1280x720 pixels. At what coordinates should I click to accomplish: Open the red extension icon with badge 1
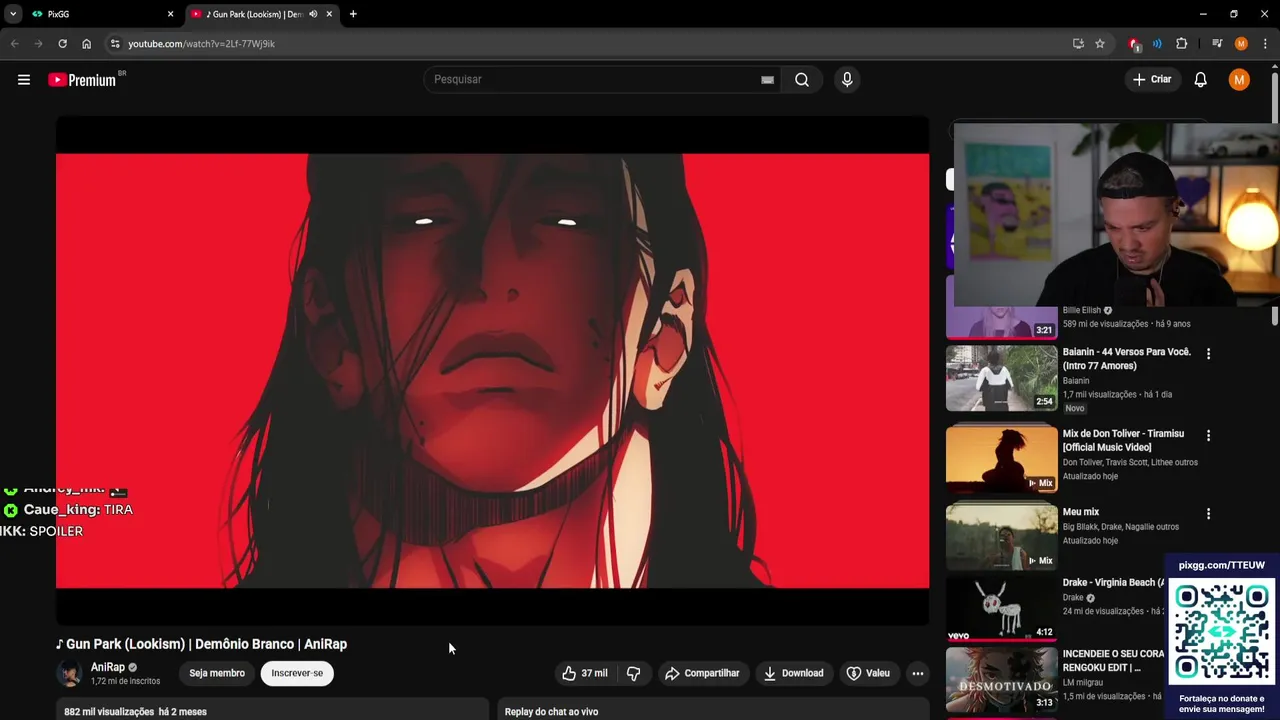click(1134, 44)
